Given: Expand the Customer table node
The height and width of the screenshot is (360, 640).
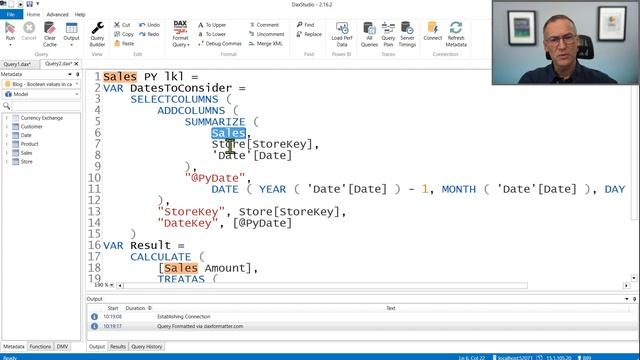Looking at the screenshot, I should point(7,127).
